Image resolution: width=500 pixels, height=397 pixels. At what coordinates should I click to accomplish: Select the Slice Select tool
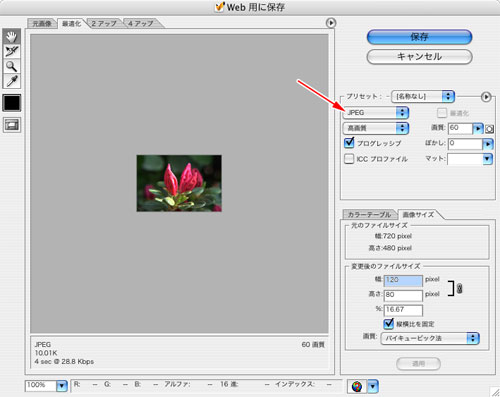[x=12, y=51]
